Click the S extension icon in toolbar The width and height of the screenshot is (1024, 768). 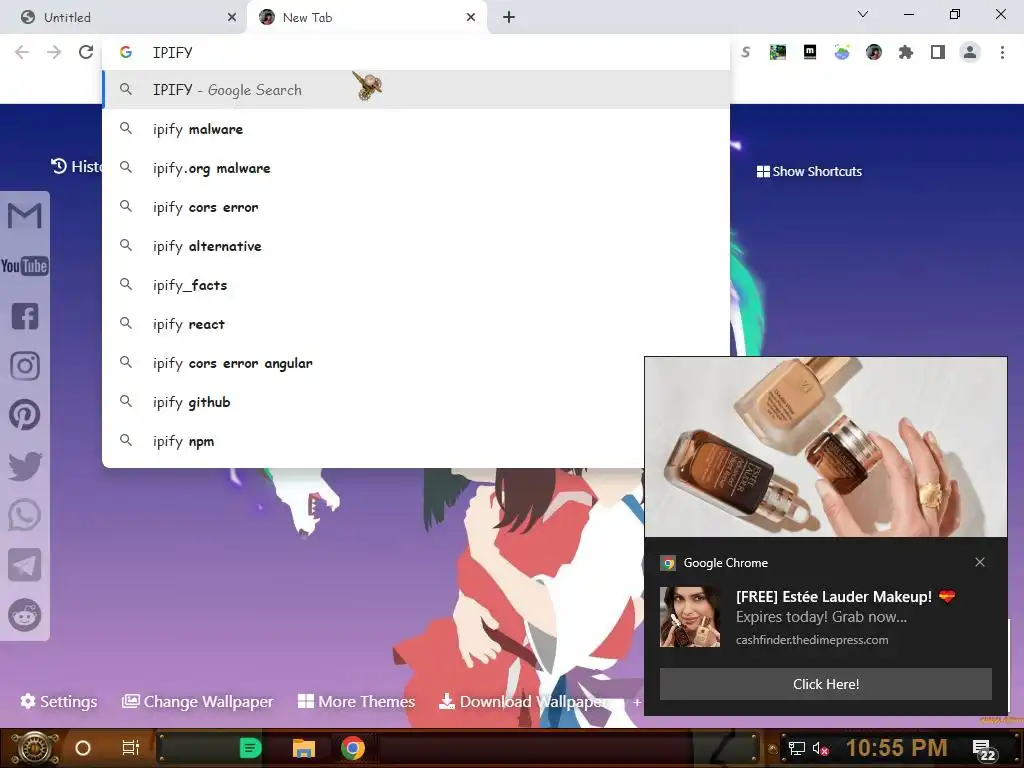point(746,52)
